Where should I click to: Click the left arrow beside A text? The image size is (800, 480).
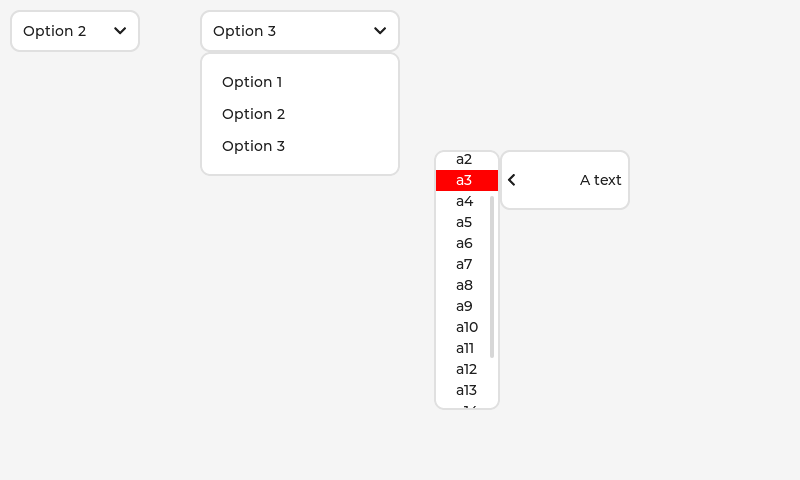[512, 180]
